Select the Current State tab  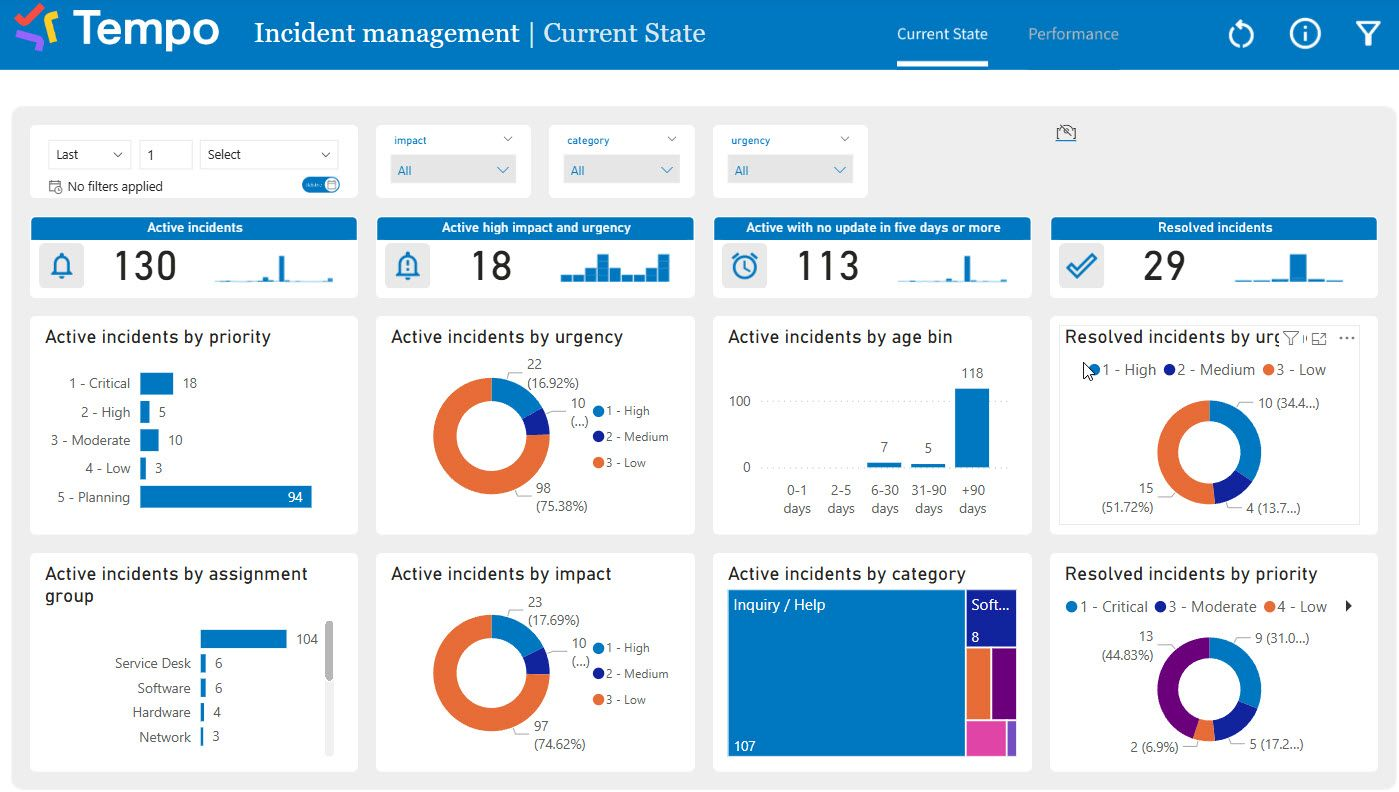point(942,34)
